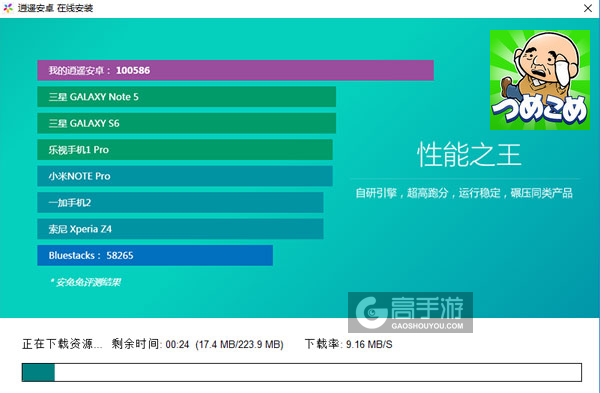Click the download progress bar
The image size is (600, 393).
pyautogui.click(x=302, y=372)
